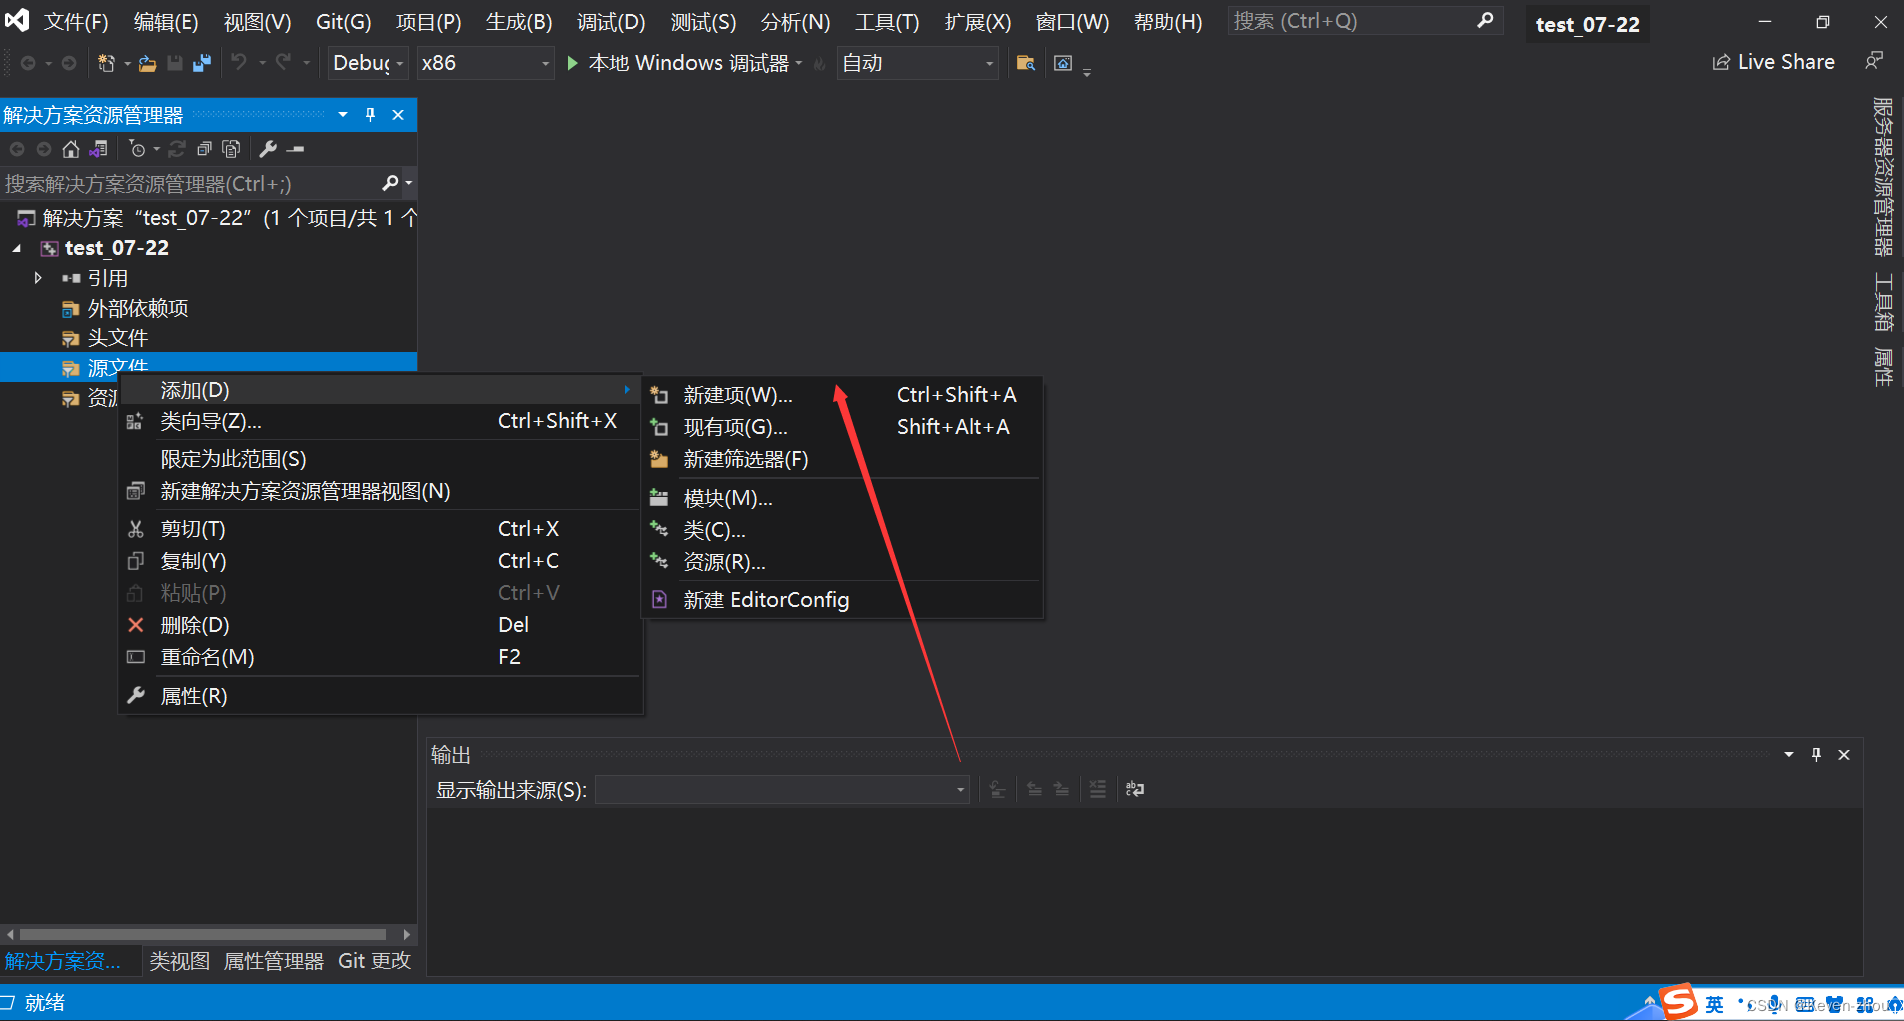This screenshot has height=1021, width=1904.
Task: Switch to the 属性管理器 tab
Action: click(273, 961)
